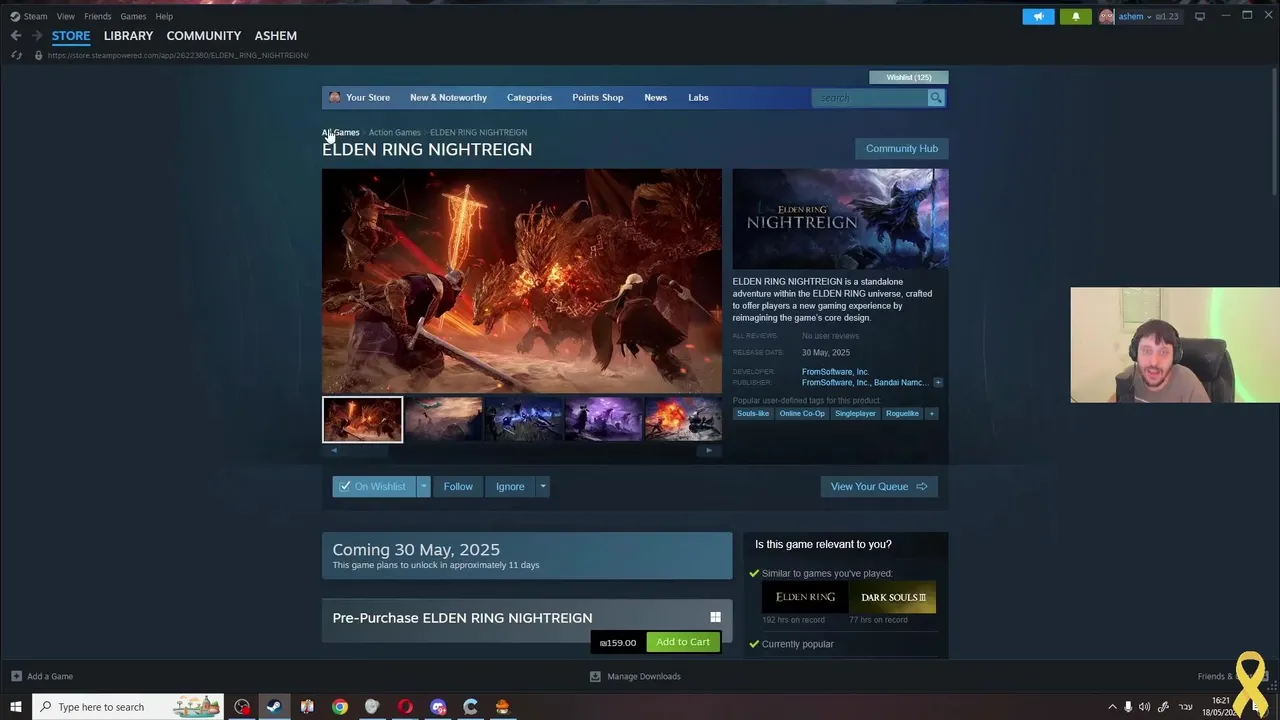This screenshot has width=1280, height=720.
Task: Toggle the On Wishlist checkbox button
Action: tap(374, 486)
